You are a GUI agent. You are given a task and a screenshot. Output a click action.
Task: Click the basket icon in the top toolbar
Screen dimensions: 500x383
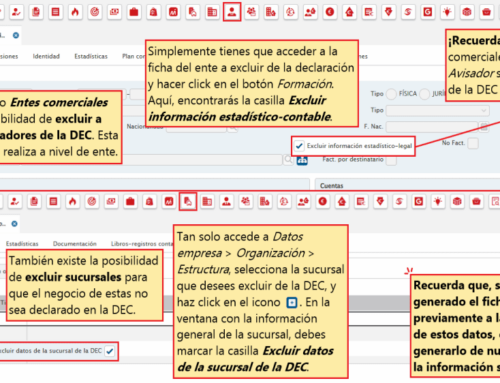coord(486,12)
